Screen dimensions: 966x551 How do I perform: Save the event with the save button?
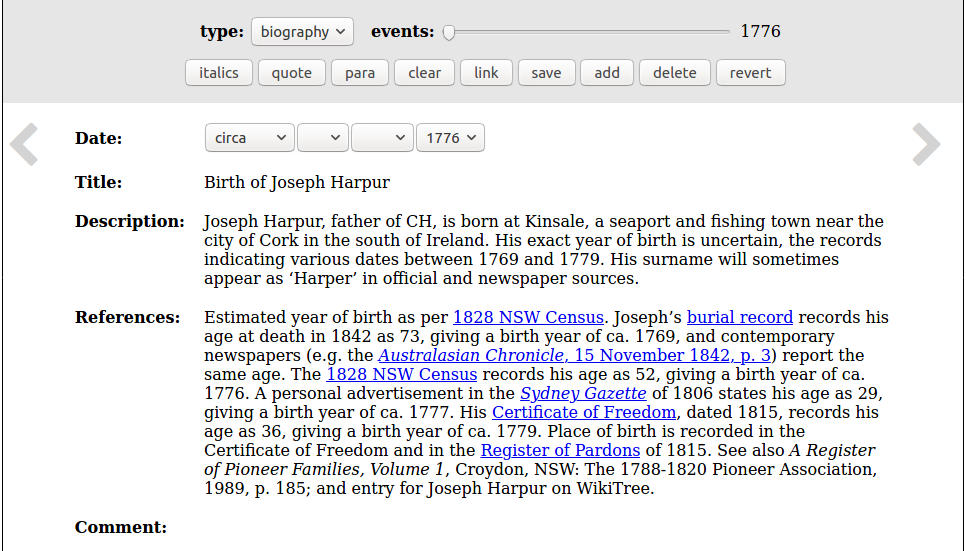[546, 73]
